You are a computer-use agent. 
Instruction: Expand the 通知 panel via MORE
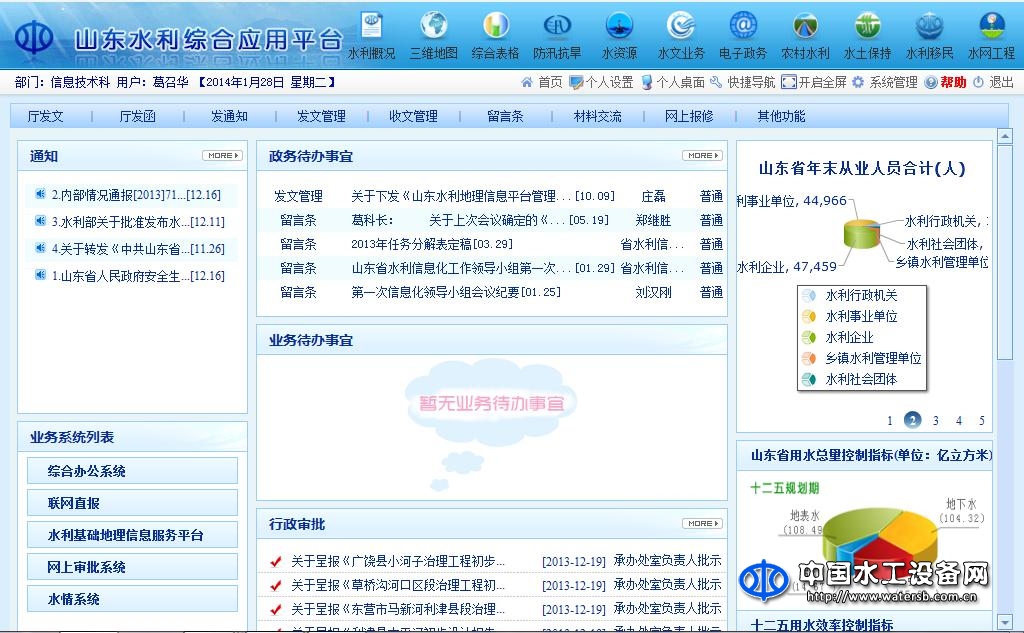click(x=219, y=156)
